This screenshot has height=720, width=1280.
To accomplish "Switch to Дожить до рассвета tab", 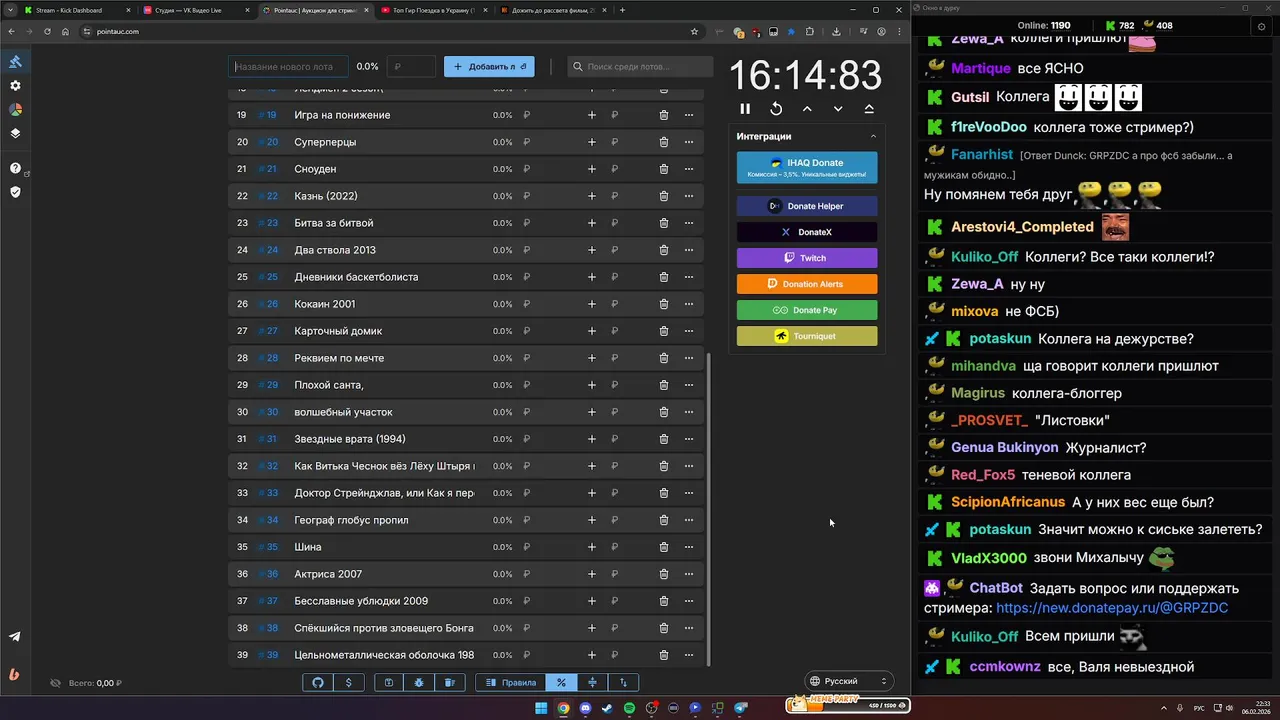I will 553,10.
